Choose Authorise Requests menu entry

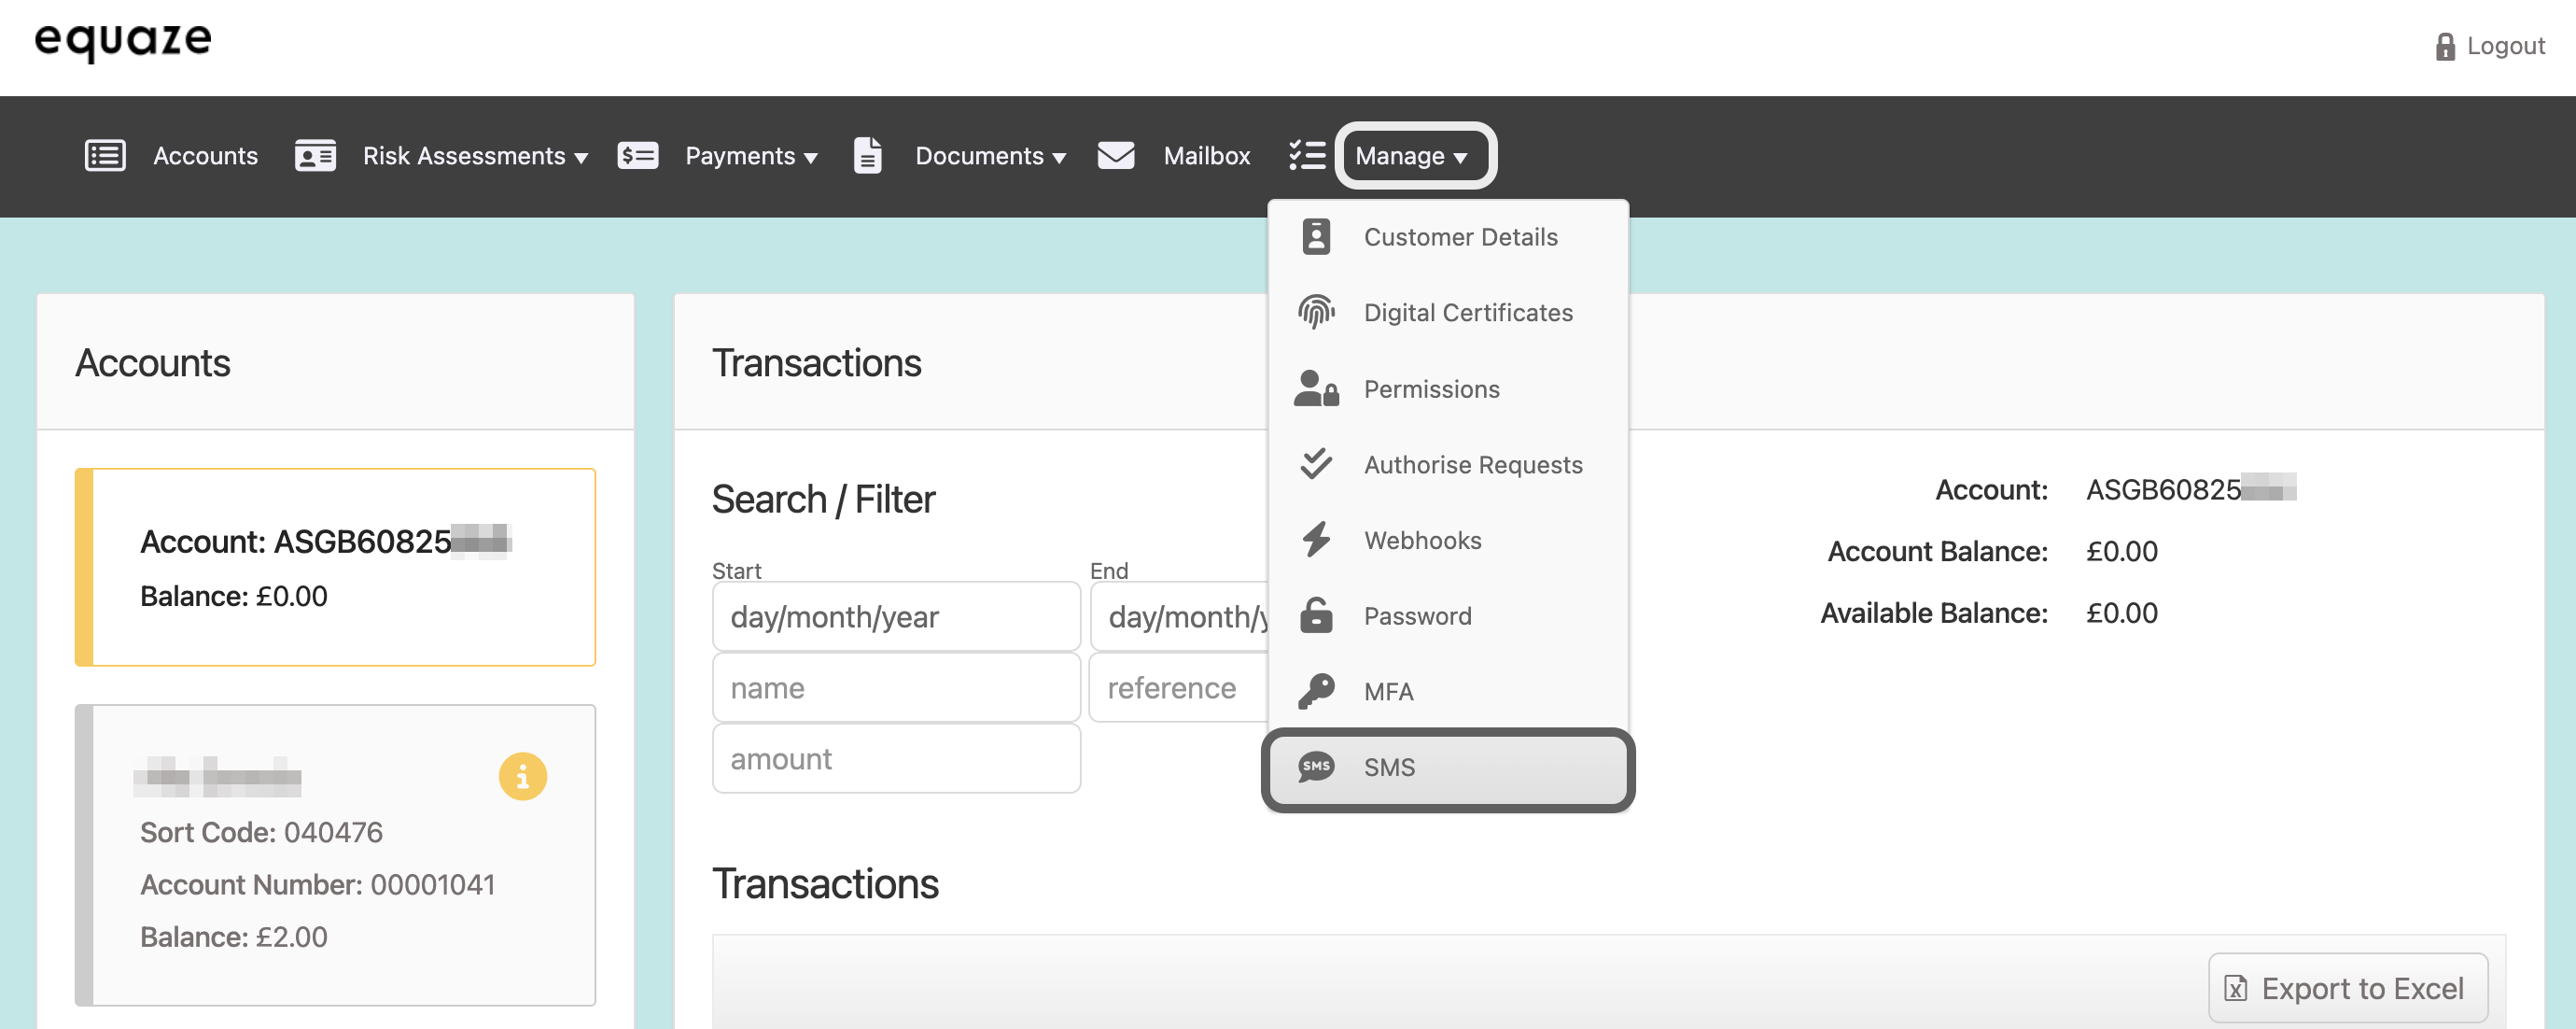[x=1472, y=465]
